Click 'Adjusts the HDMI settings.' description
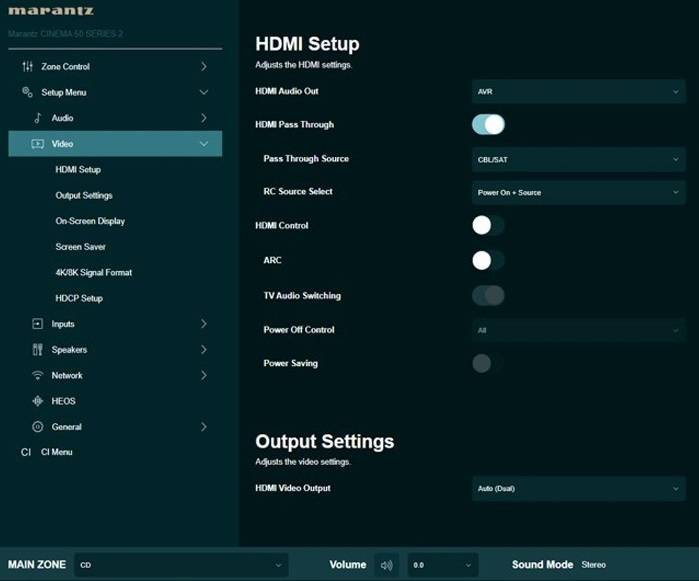699x581 pixels. tap(303, 65)
